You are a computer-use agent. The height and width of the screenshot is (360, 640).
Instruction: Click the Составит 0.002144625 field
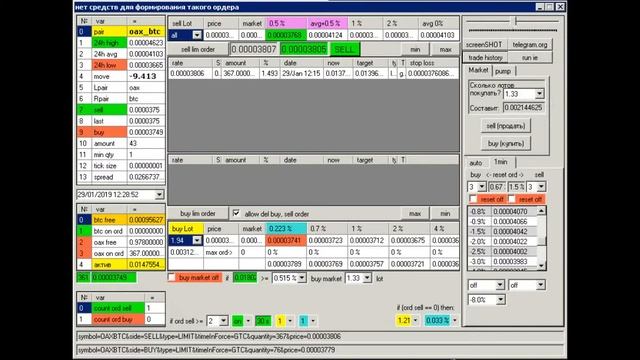coord(523,108)
